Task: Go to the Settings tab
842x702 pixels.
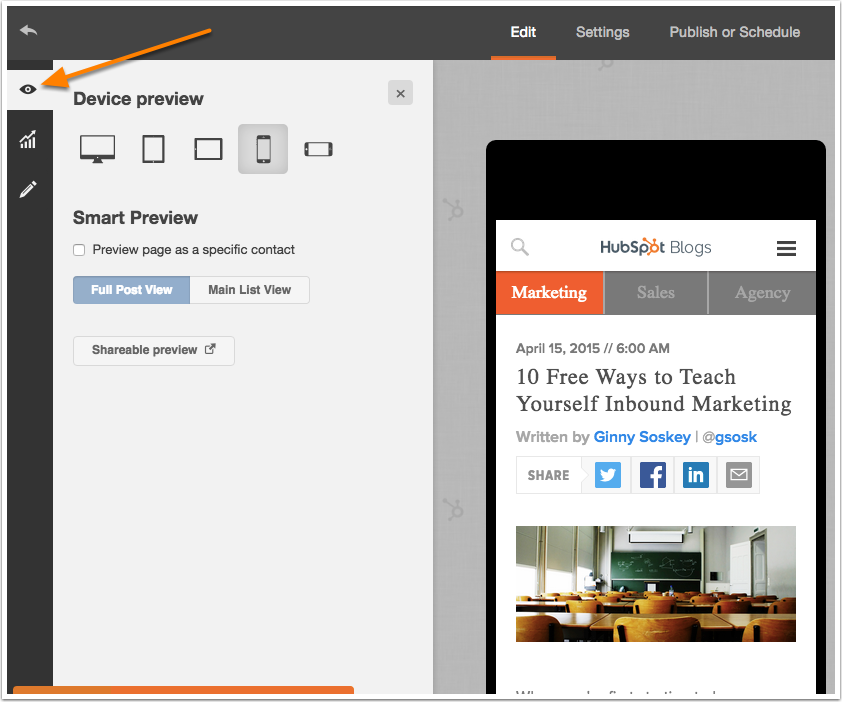Action: coord(603,32)
